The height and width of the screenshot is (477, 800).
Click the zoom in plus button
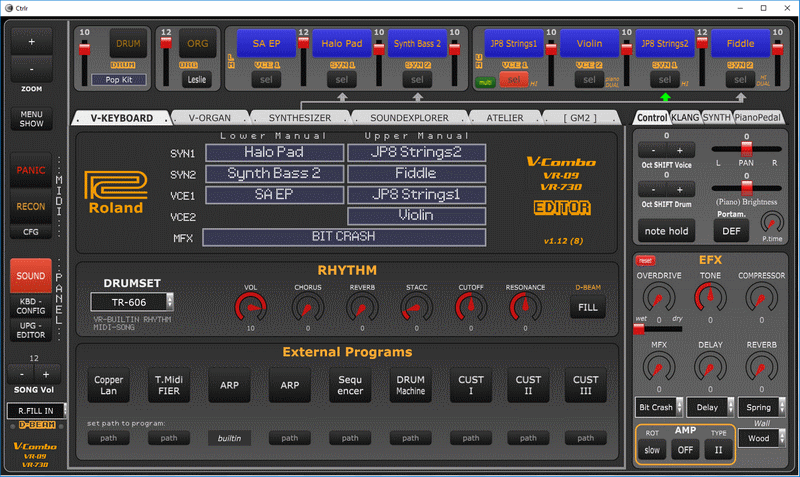(30, 43)
